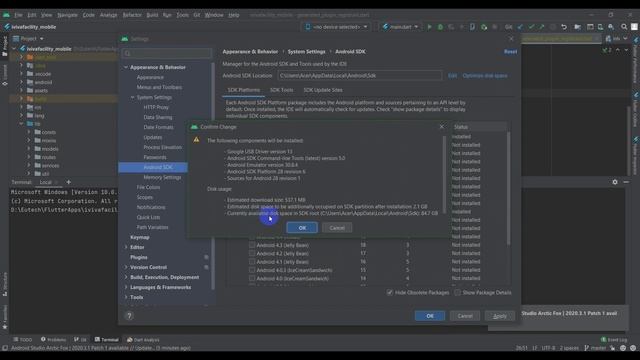The width and height of the screenshot is (640, 360).
Task: Toggle Android 4.3 (Jelly Bean) checkbox
Action: [x=252, y=245]
